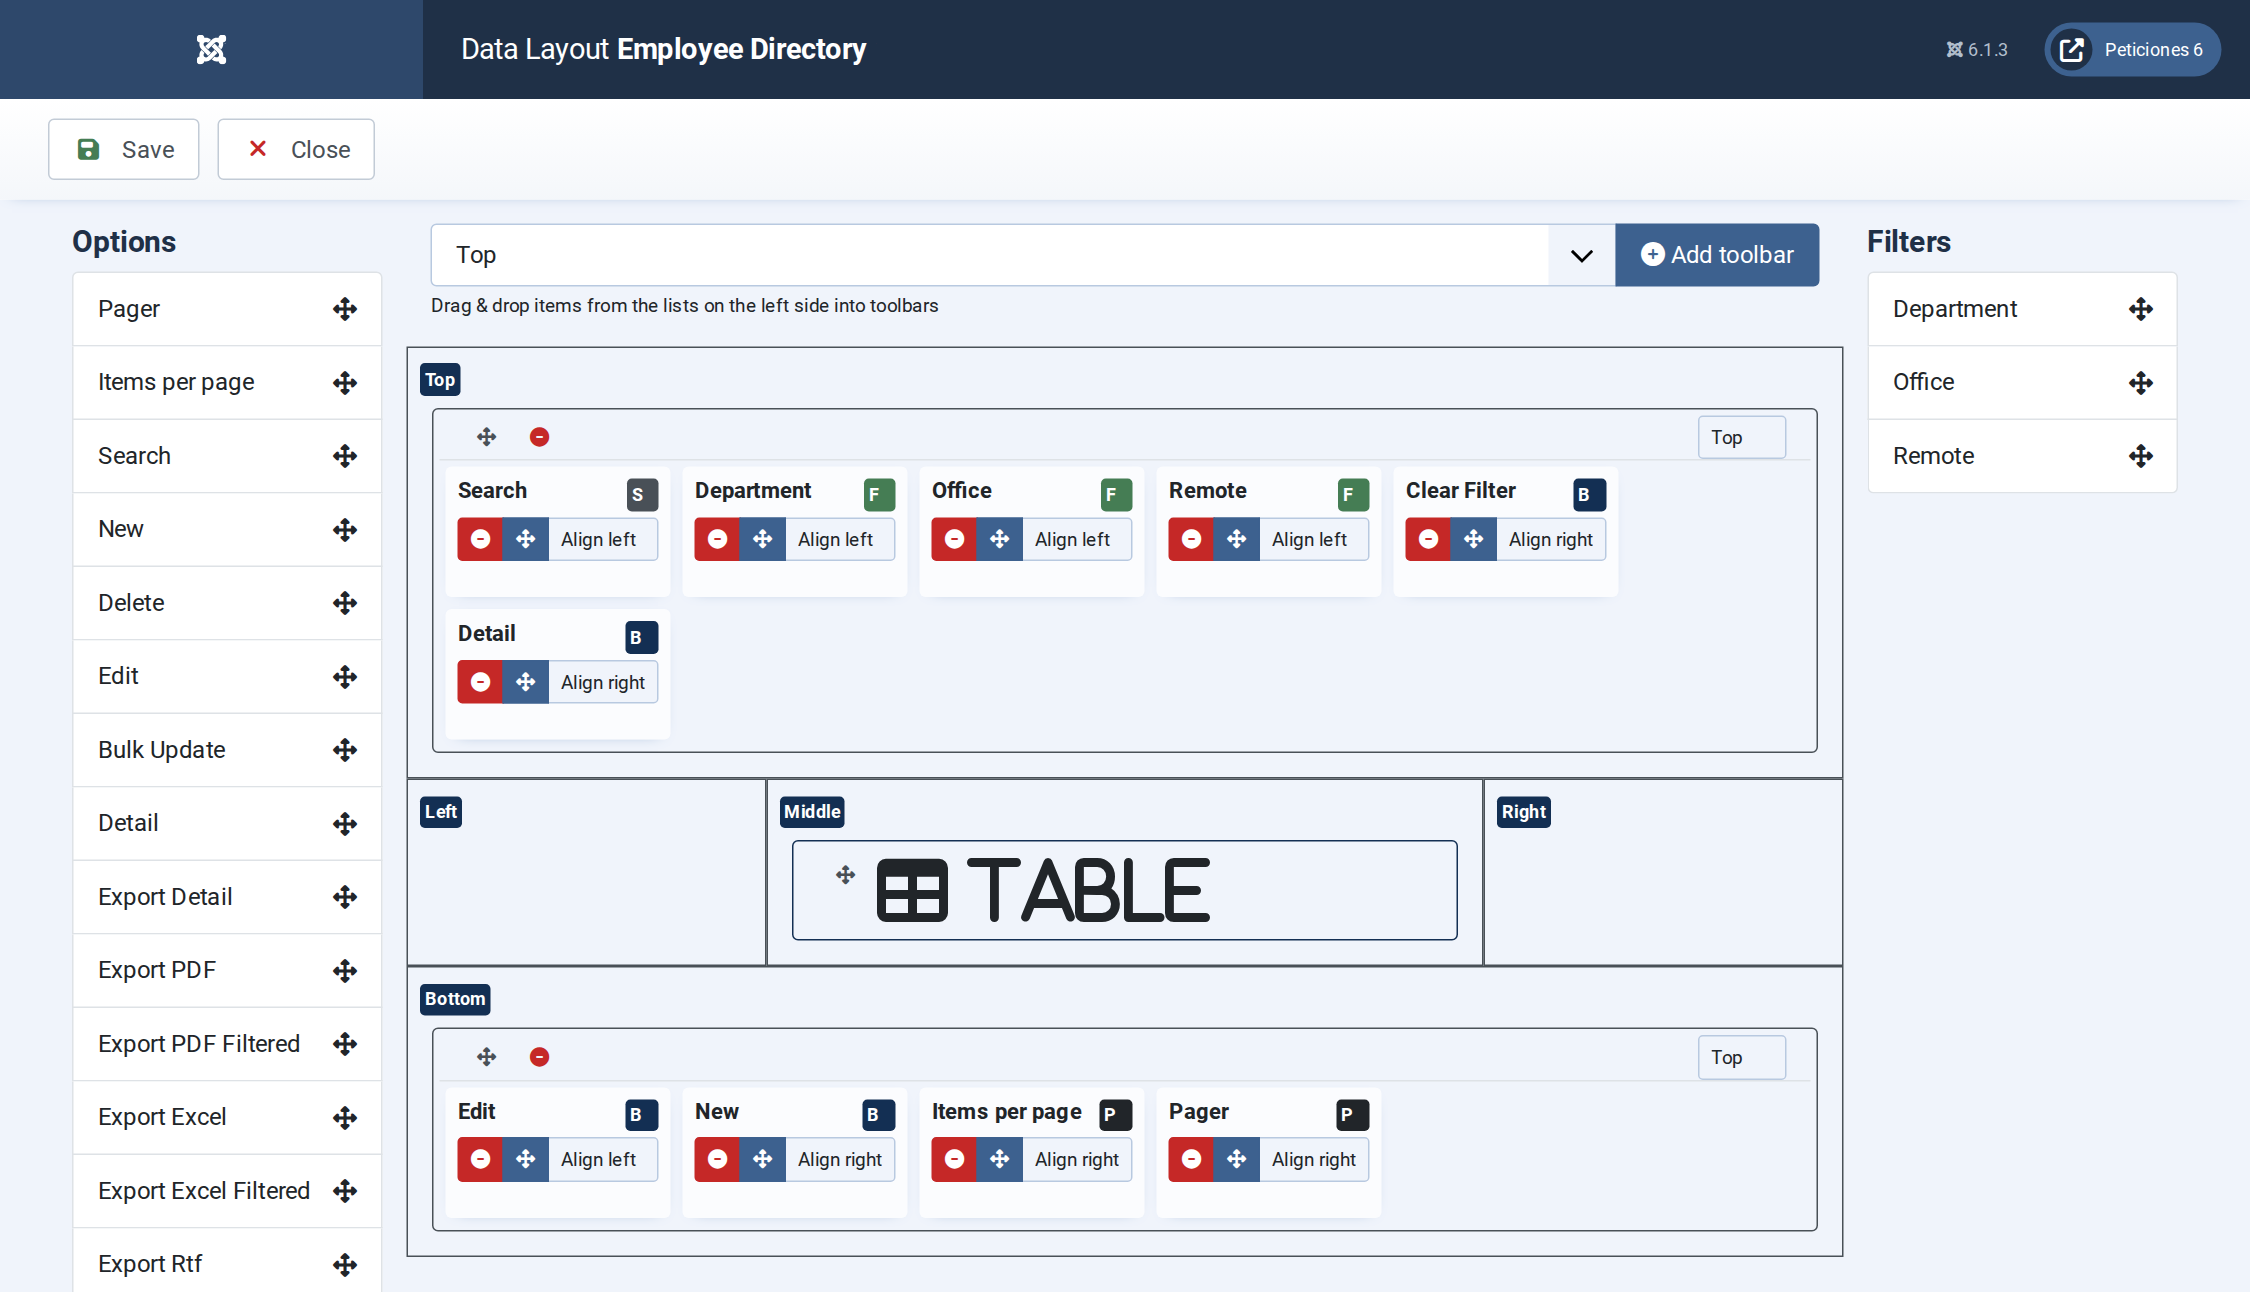Click the Office filter entry

pyautogui.click(x=2022, y=382)
